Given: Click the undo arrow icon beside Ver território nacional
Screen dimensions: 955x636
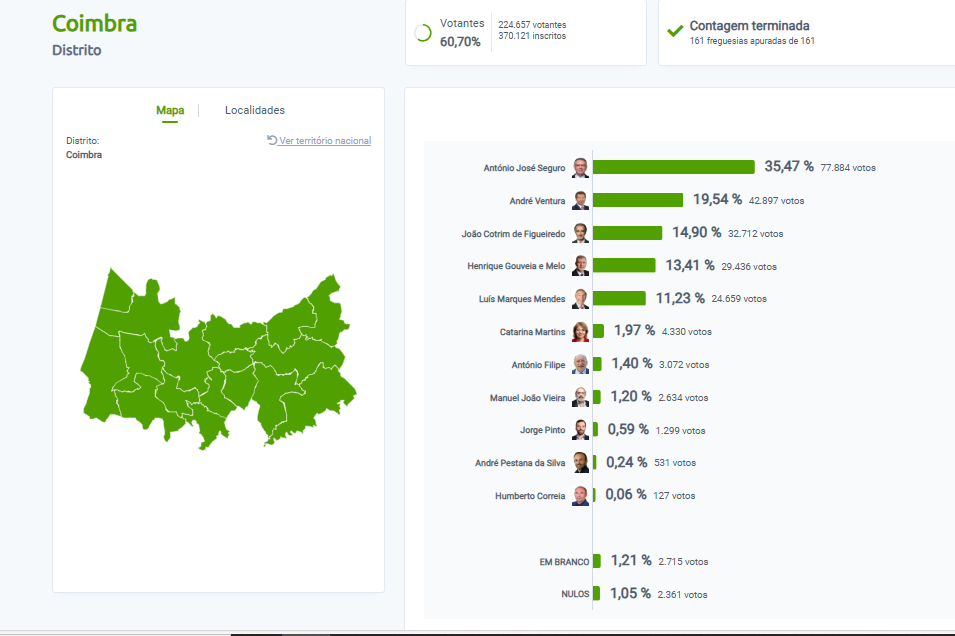Looking at the screenshot, I should point(272,140).
